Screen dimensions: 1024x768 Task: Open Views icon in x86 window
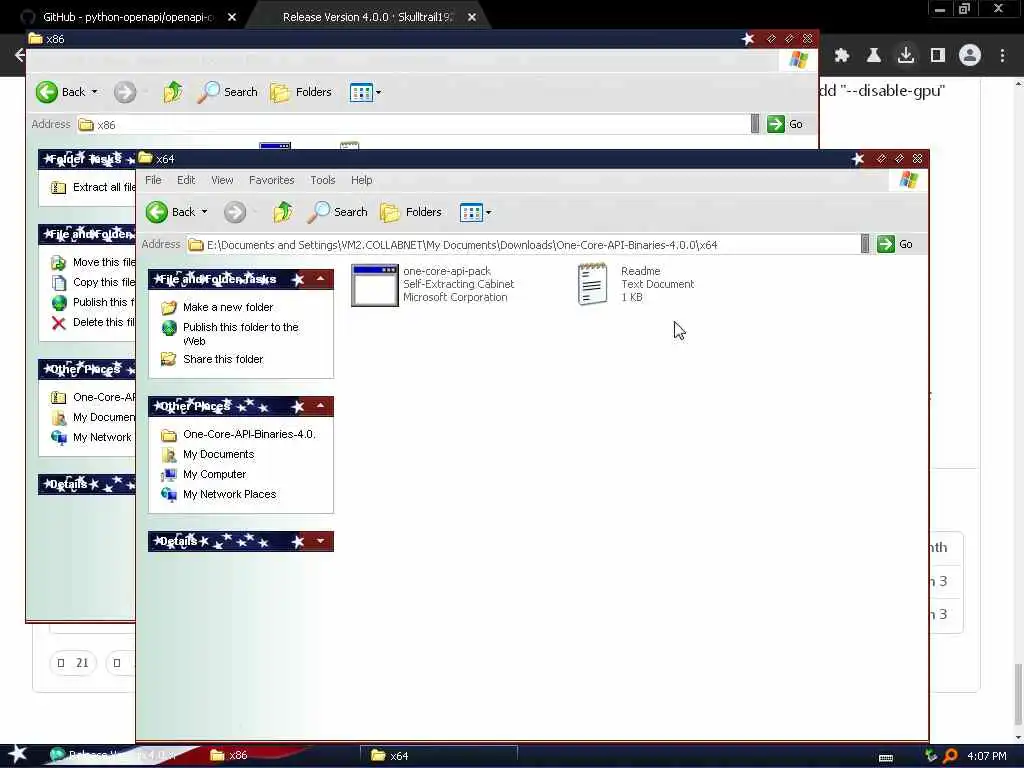pos(360,92)
